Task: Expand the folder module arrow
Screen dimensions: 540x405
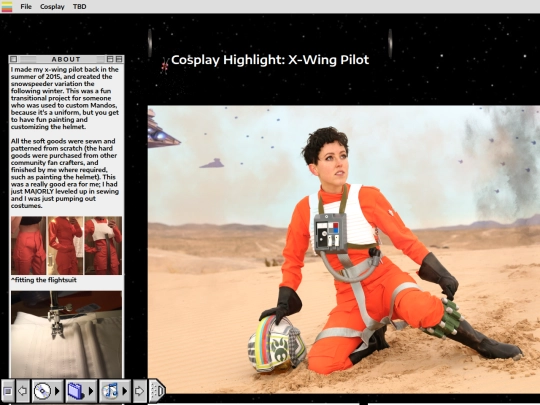Action: 91,391
